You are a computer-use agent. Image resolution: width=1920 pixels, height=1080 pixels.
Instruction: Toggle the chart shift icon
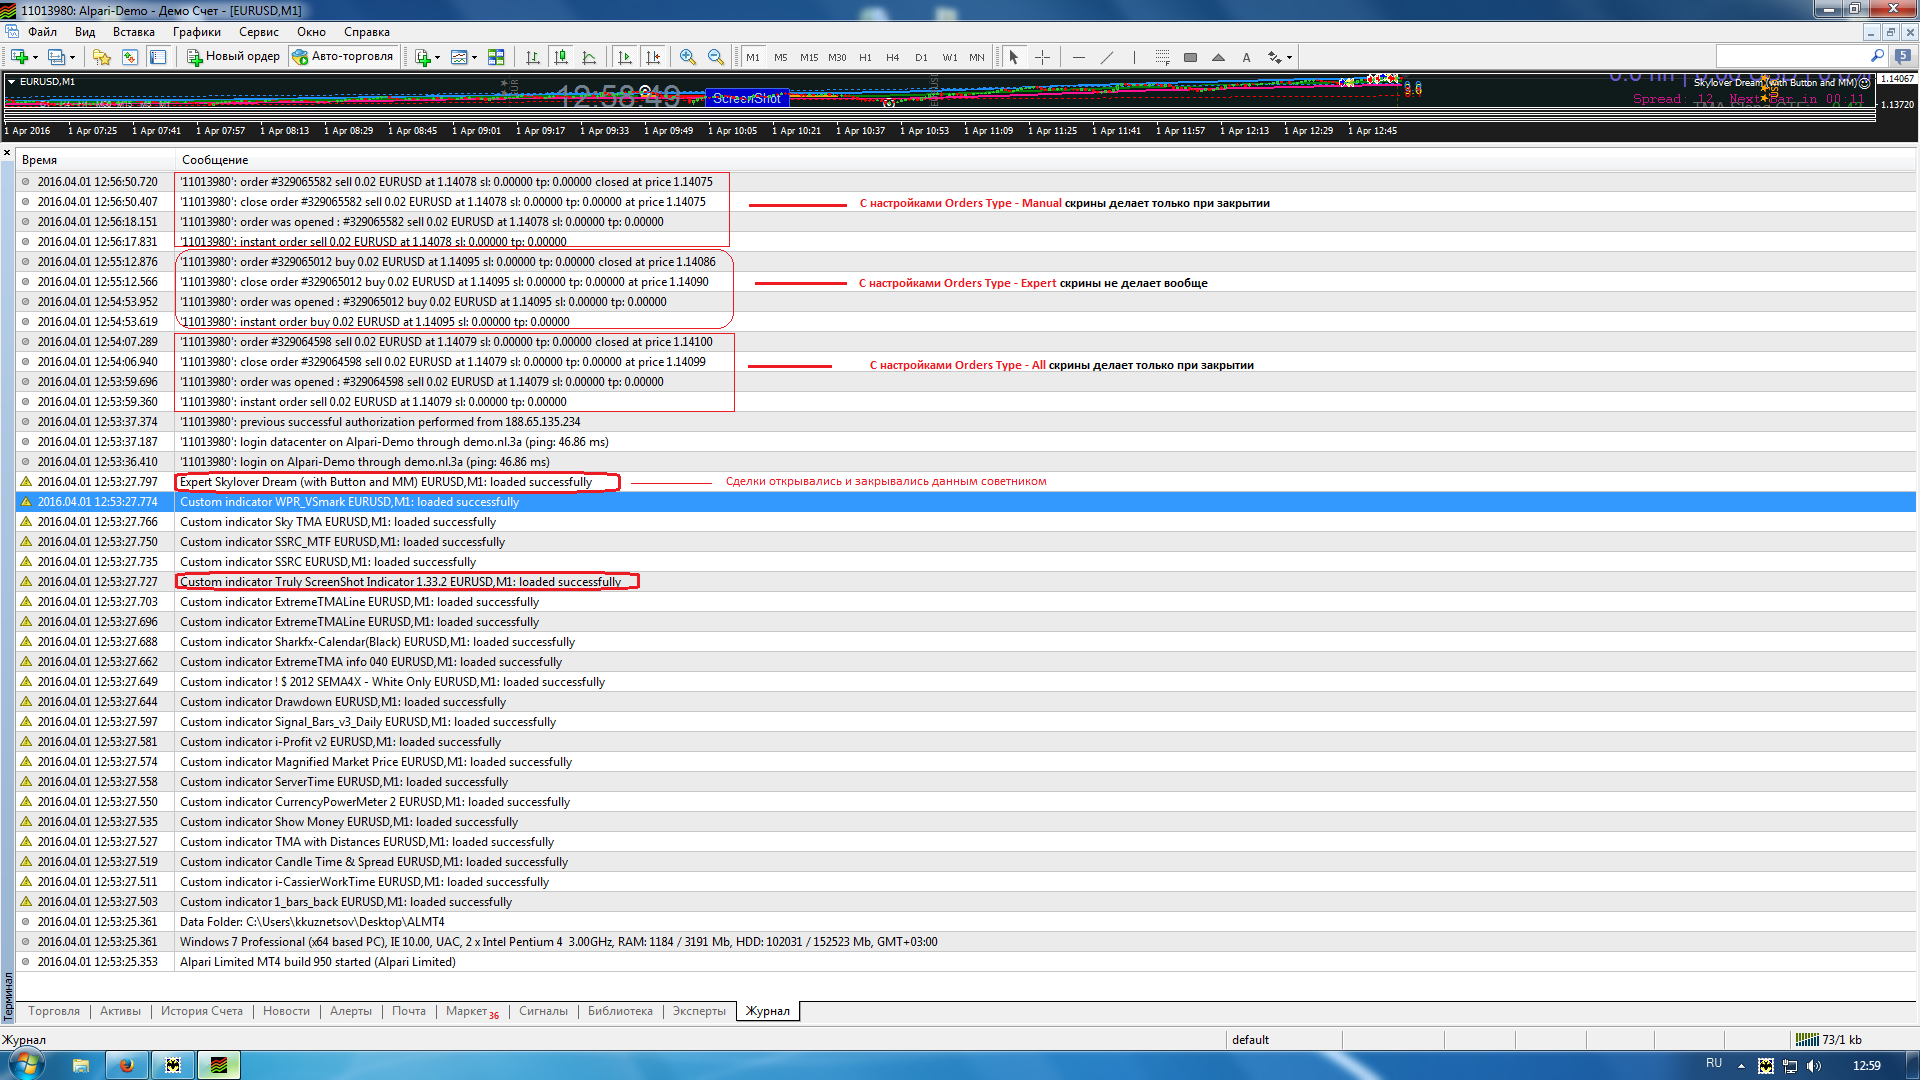coord(653,57)
